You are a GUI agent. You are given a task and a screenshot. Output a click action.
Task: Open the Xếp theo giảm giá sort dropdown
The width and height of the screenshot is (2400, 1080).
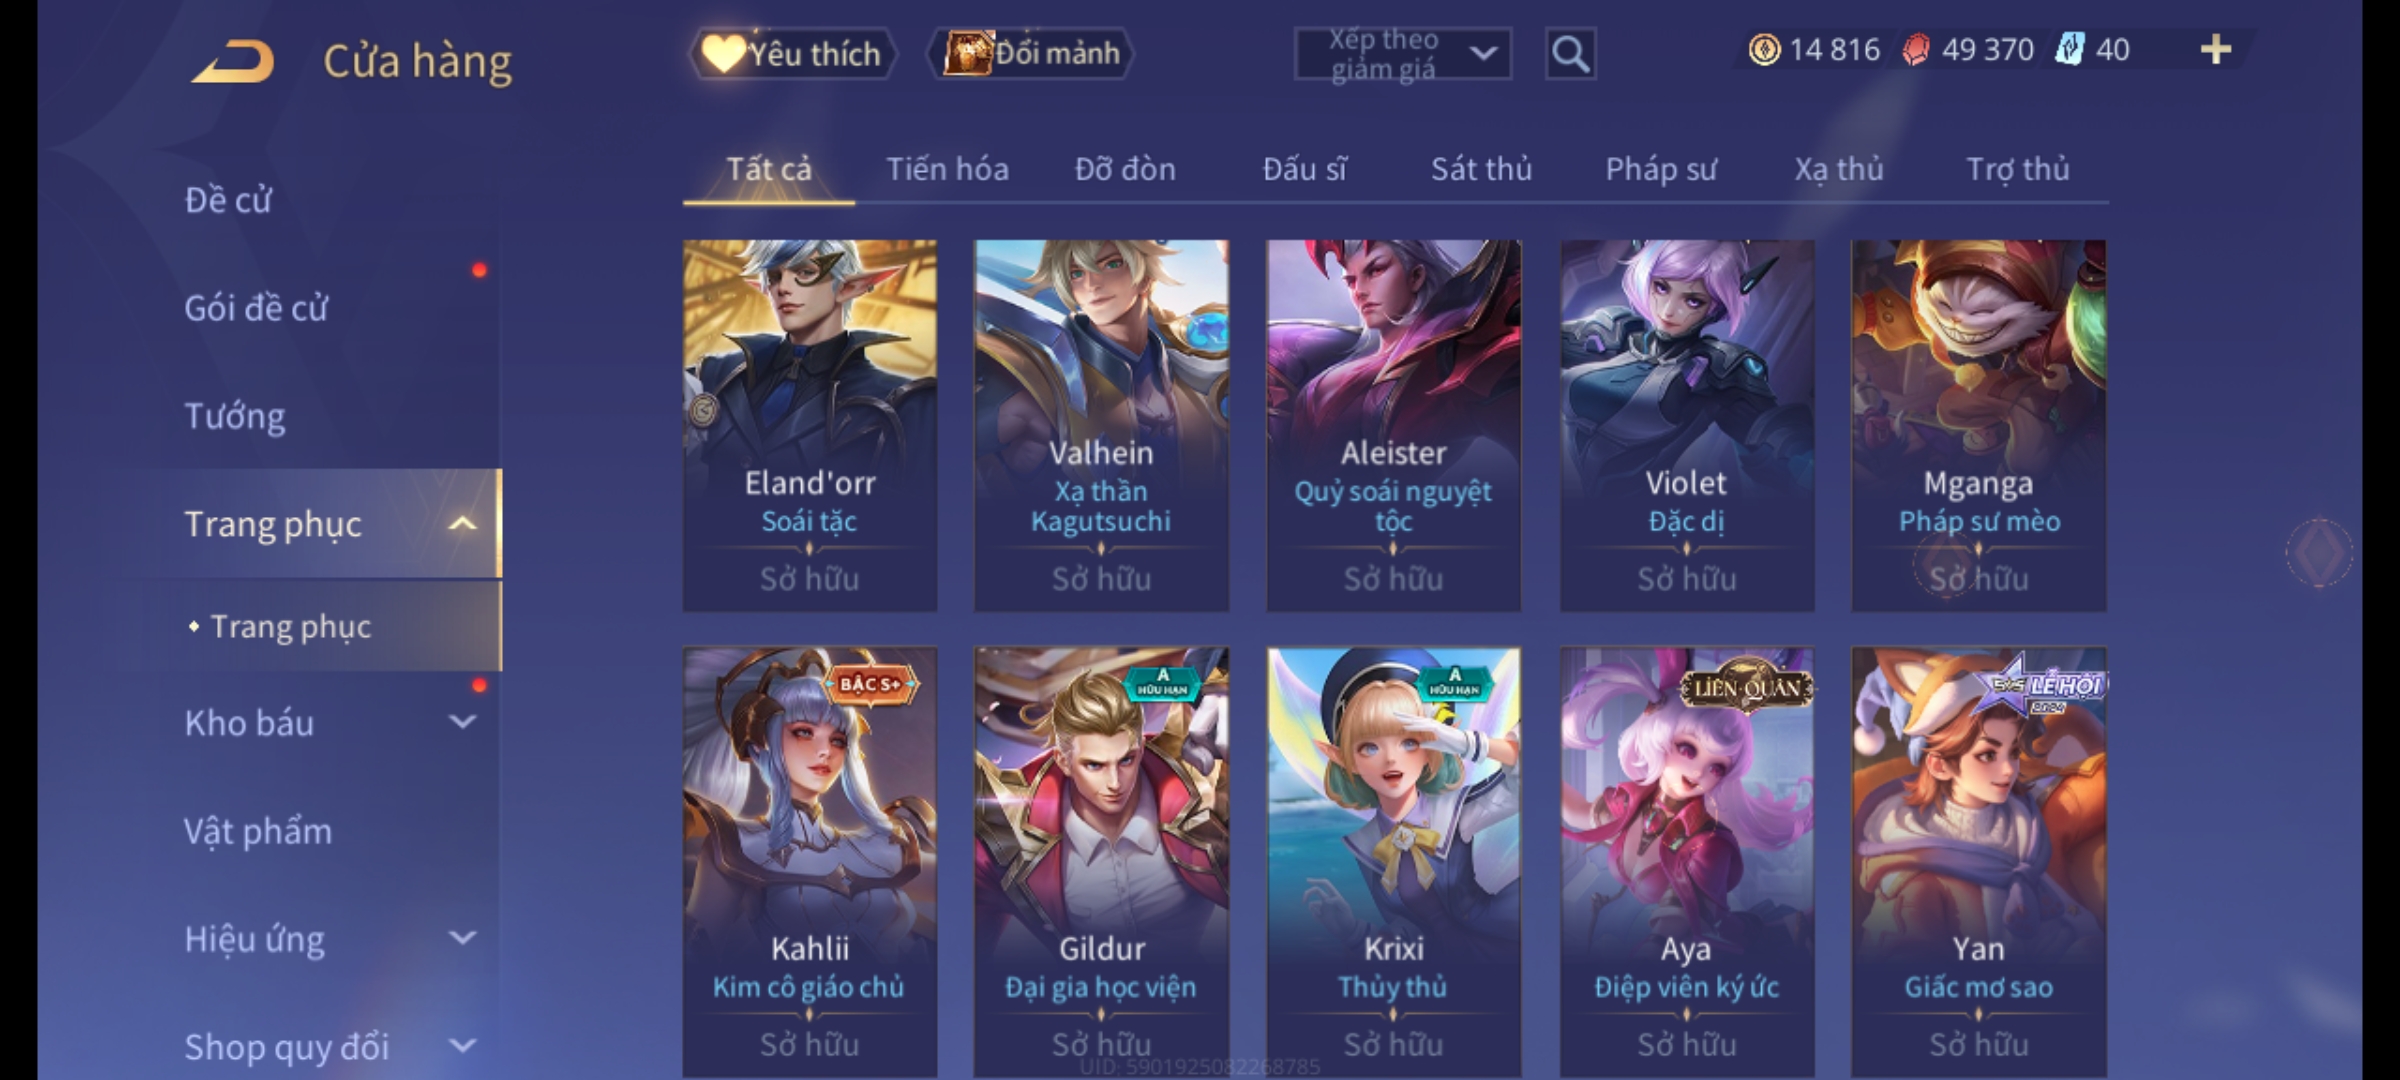(1402, 54)
